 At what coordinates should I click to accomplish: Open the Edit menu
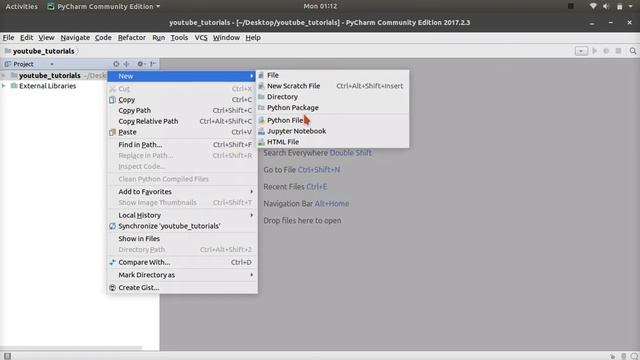(x=27, y=38)
